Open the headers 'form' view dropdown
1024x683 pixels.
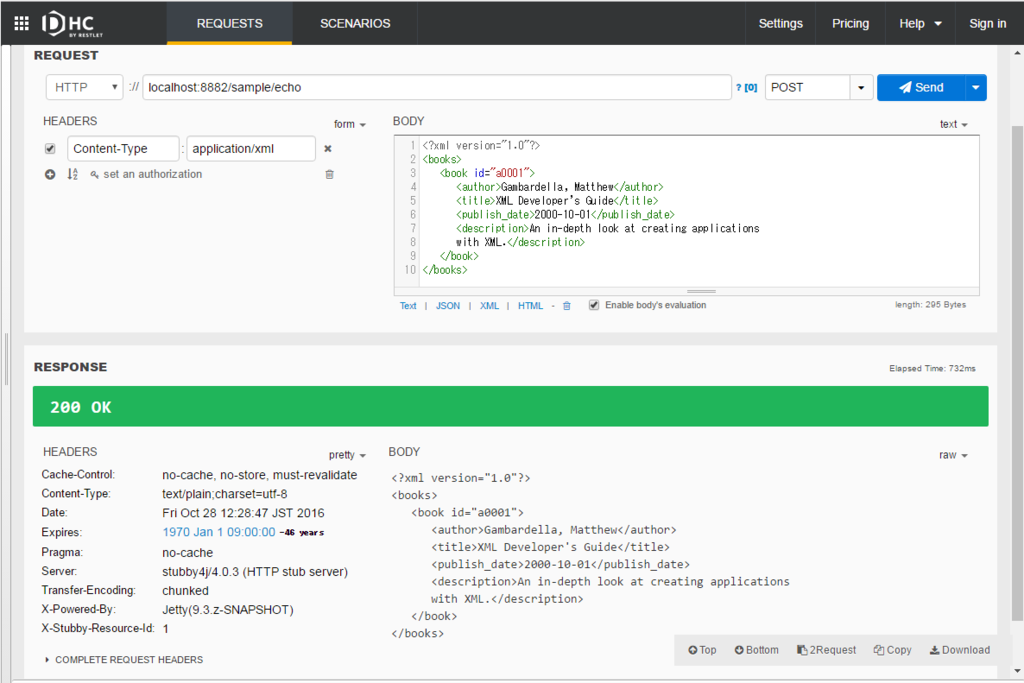pyautogui.click(x=349, y=124)
